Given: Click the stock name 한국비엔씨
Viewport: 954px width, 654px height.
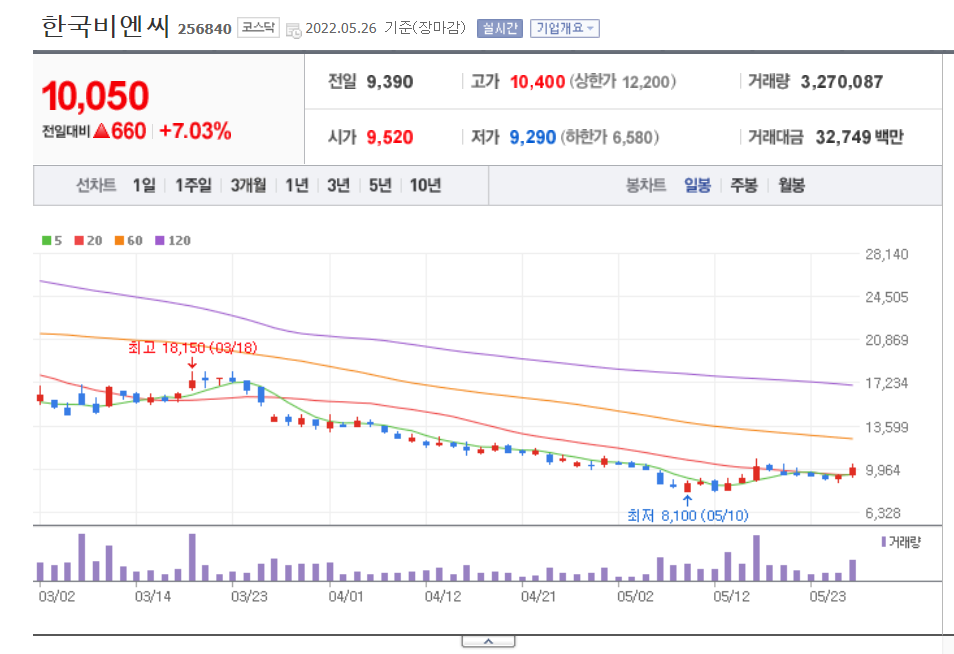Looking at the screenshot, I should pos(105,27).
